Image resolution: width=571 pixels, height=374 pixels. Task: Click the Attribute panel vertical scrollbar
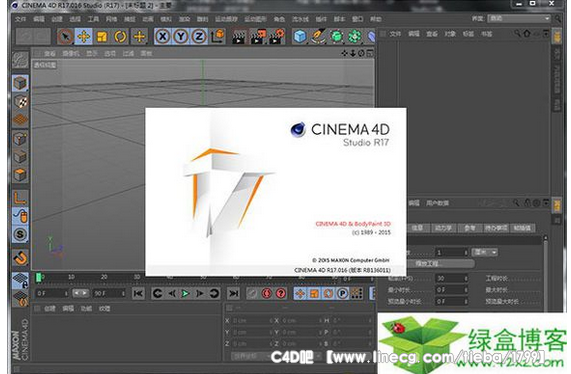point(545,273)
